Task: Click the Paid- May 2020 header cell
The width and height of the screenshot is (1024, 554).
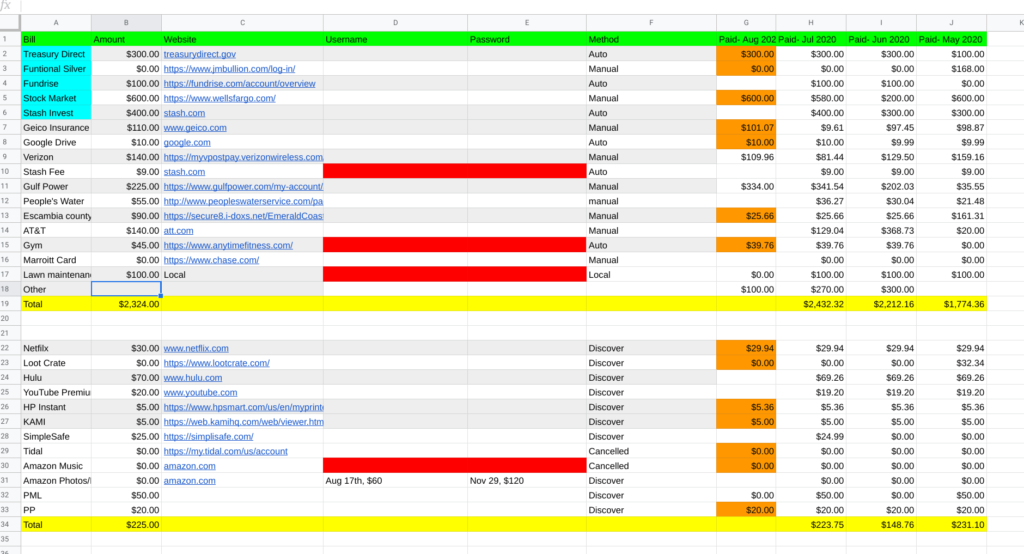Action: pos(951,39)
